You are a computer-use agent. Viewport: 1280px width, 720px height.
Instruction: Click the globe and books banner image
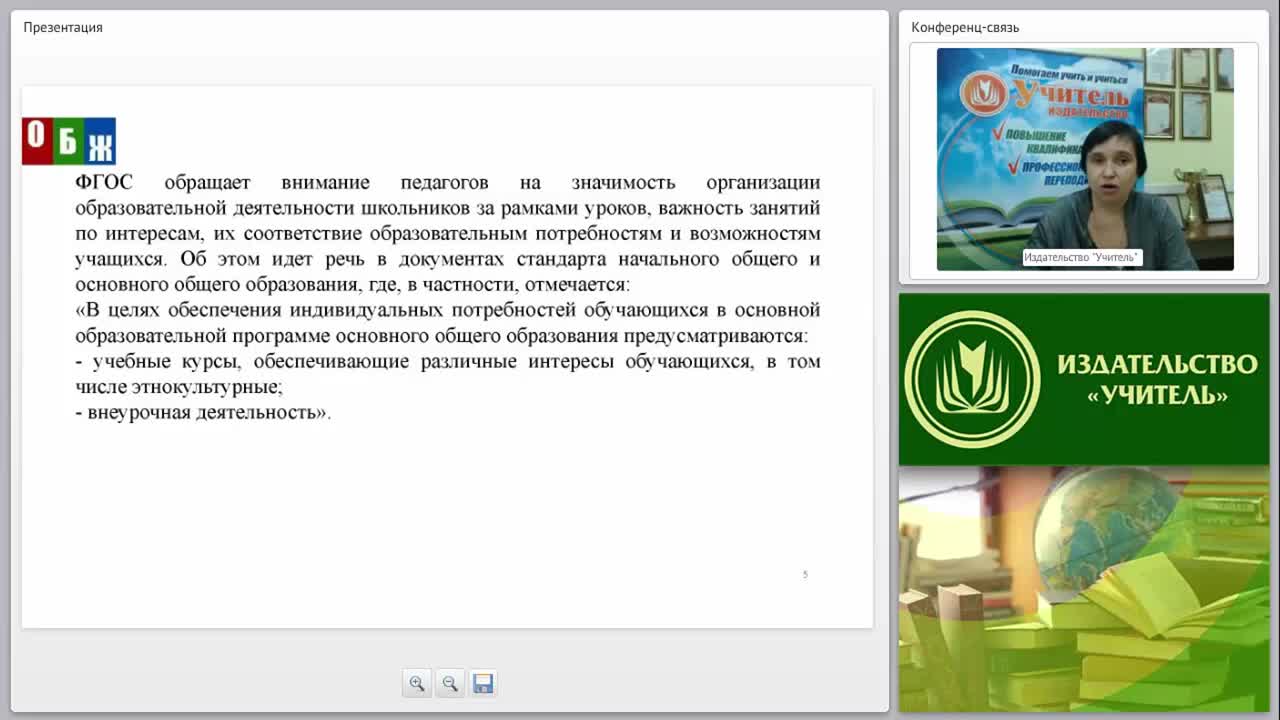[1084, 589]
